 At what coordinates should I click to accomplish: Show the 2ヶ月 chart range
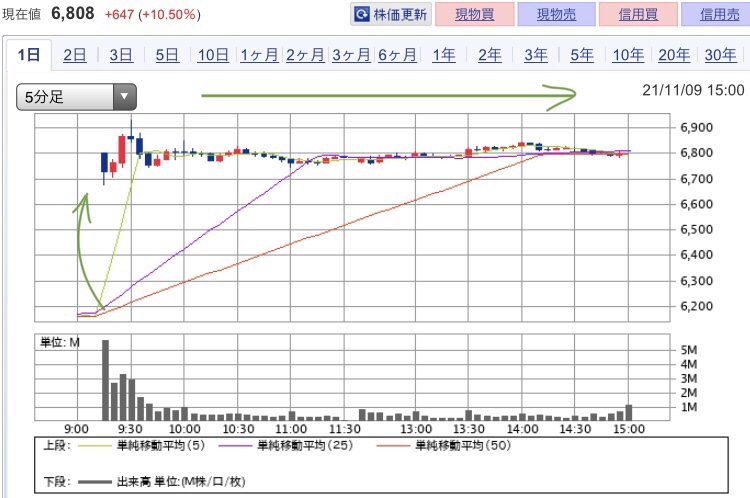tap(305, 55)
